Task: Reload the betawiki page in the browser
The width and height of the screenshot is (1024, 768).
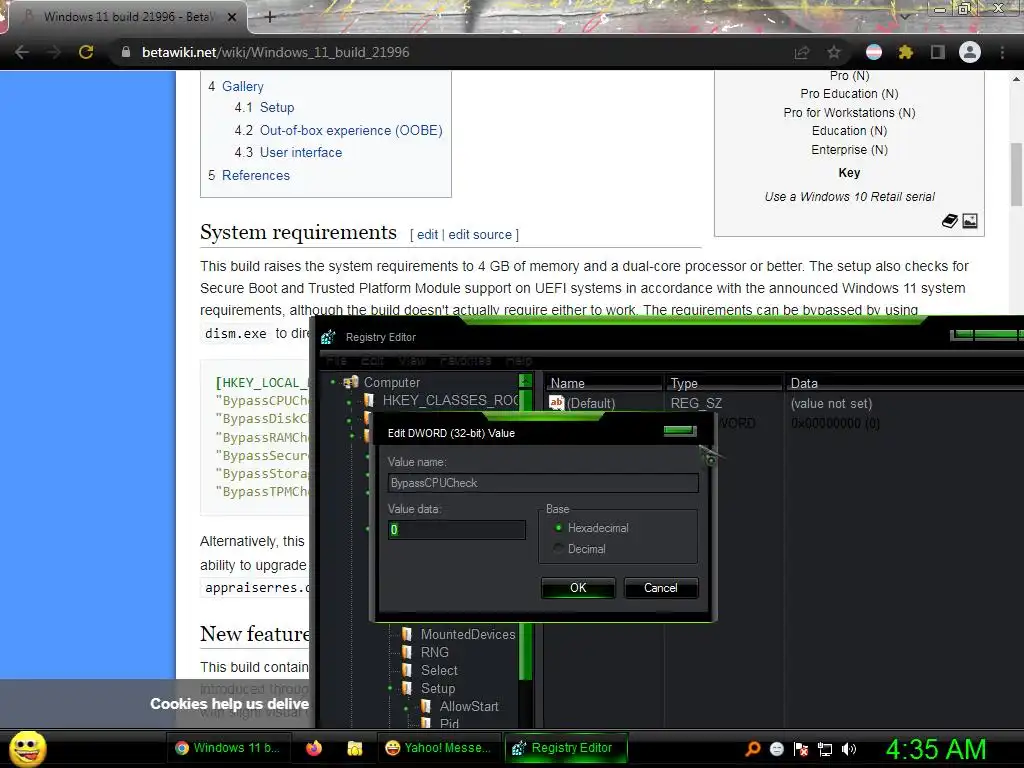Action: tap(86, 52)
